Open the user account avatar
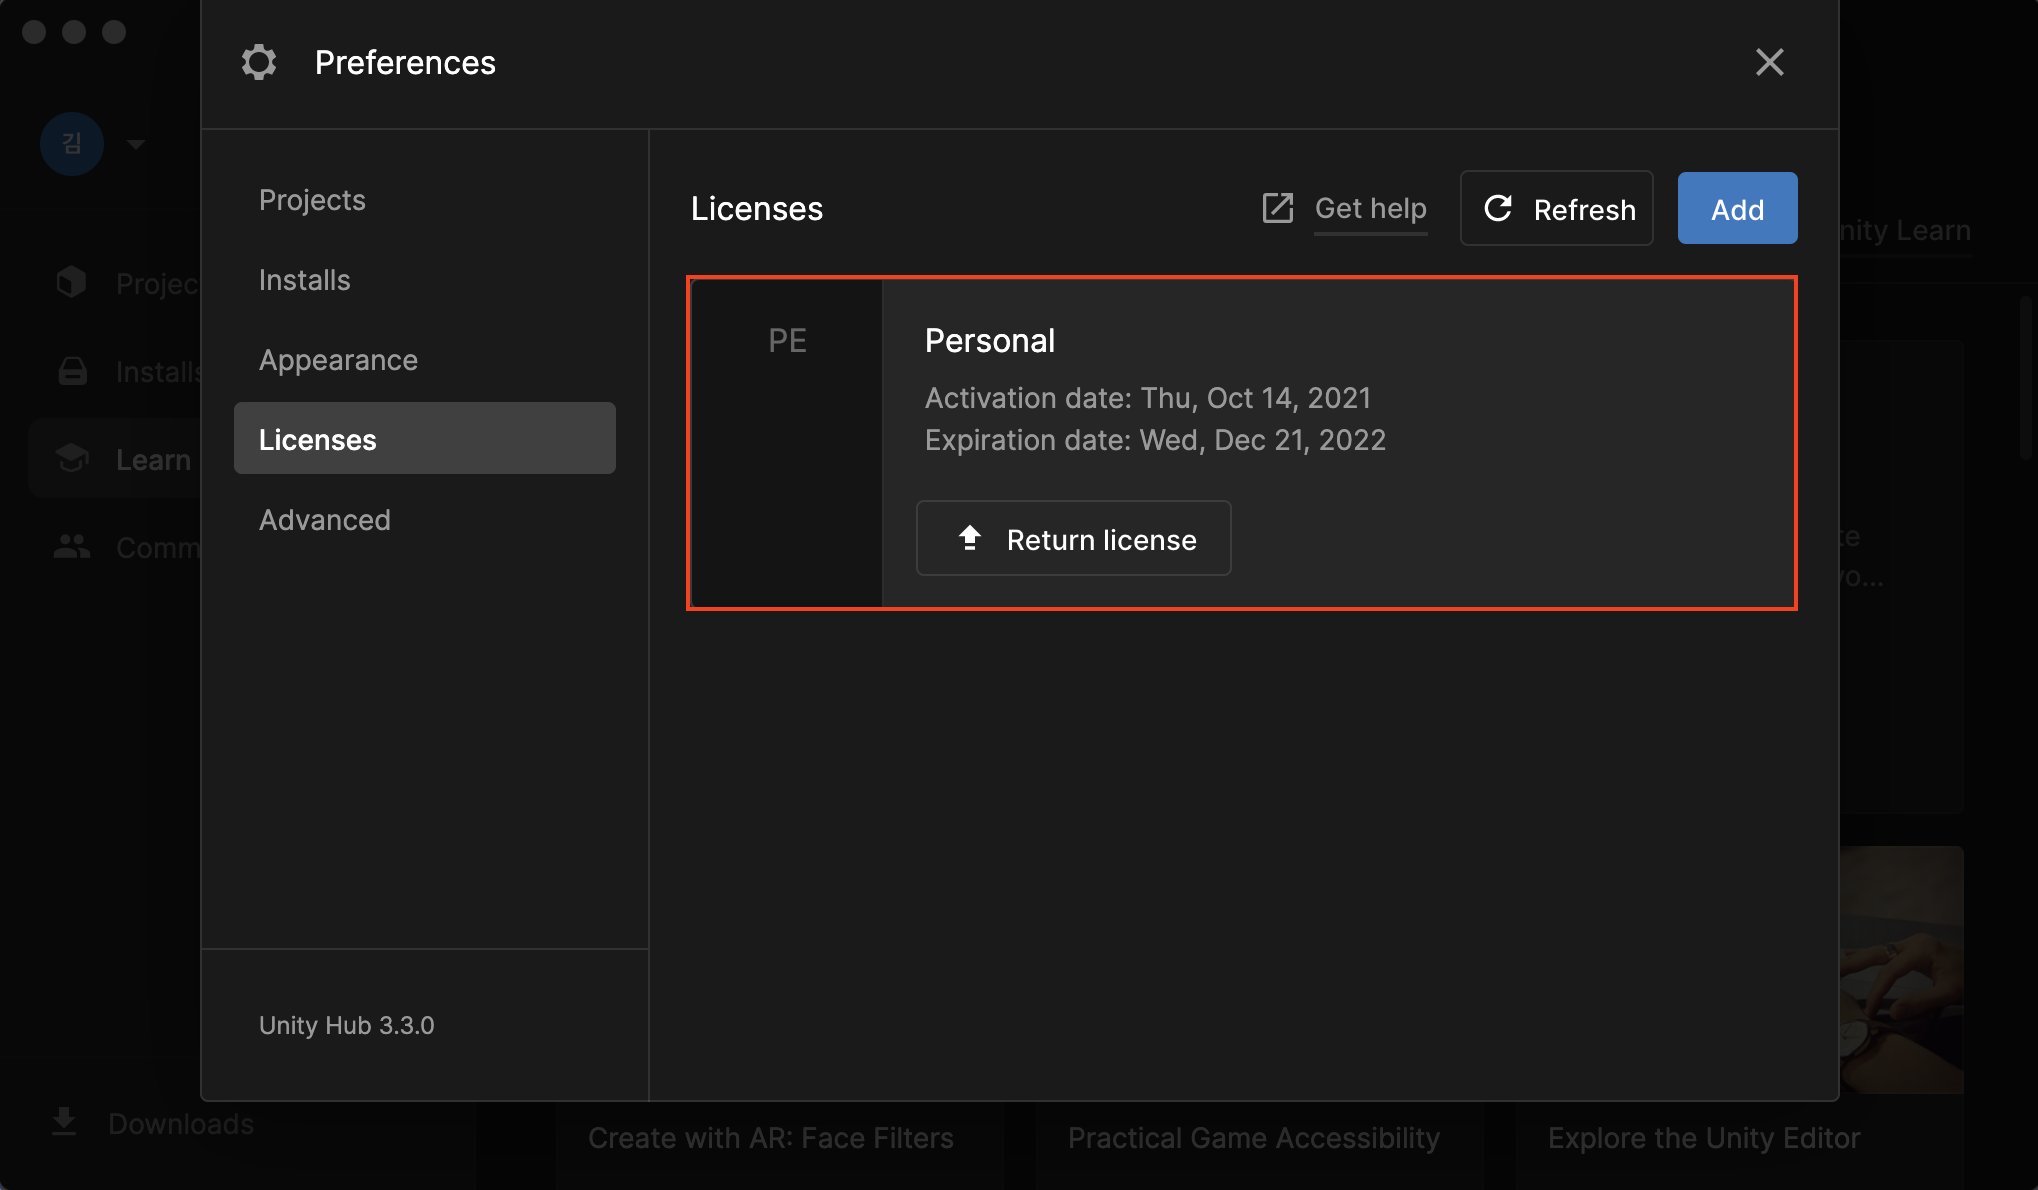This screenshot has height=1190, width=2038. click(72, 144)
